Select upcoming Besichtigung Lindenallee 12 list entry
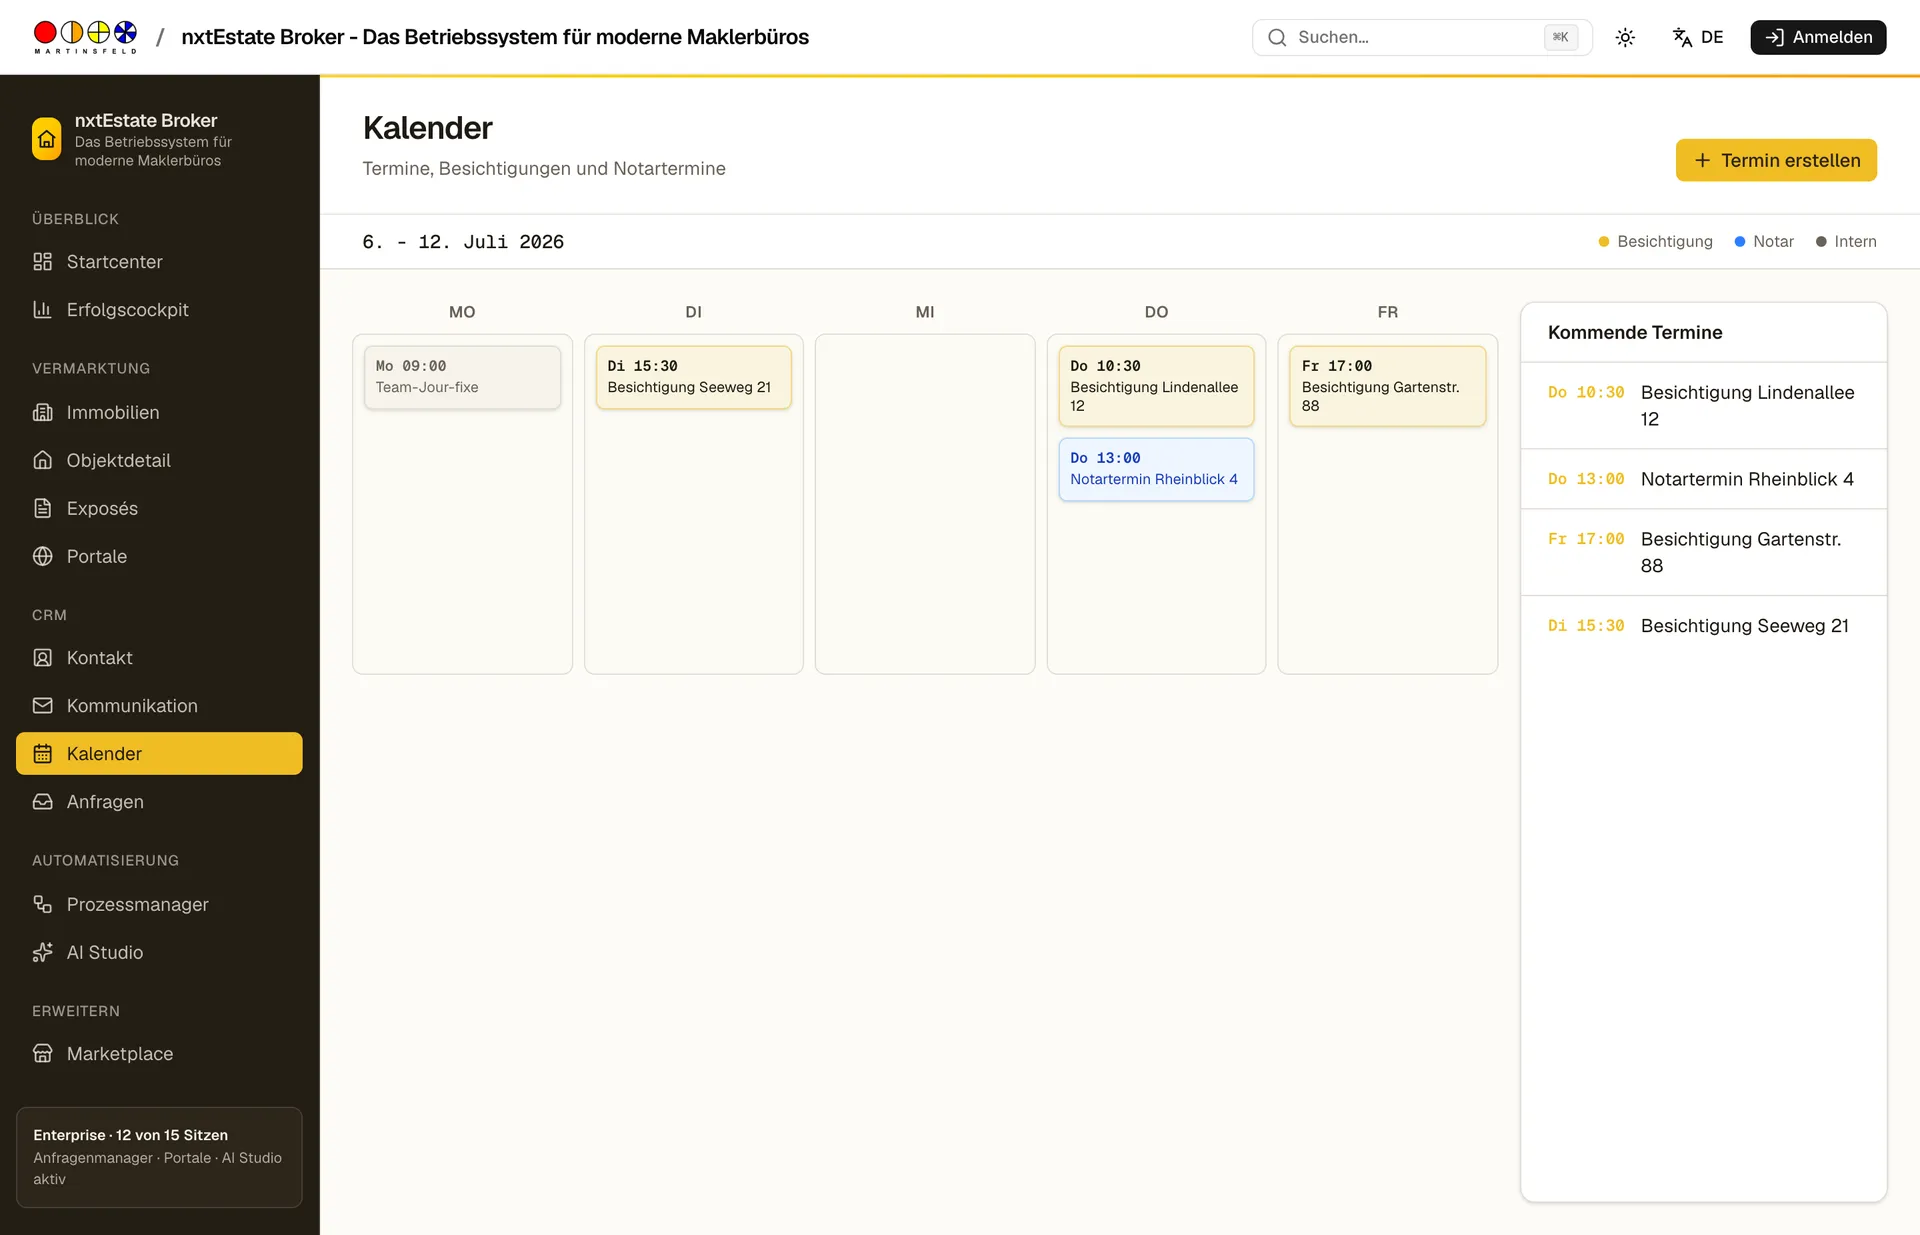Screen dimensions: 1920x1235 (1703, 405)
